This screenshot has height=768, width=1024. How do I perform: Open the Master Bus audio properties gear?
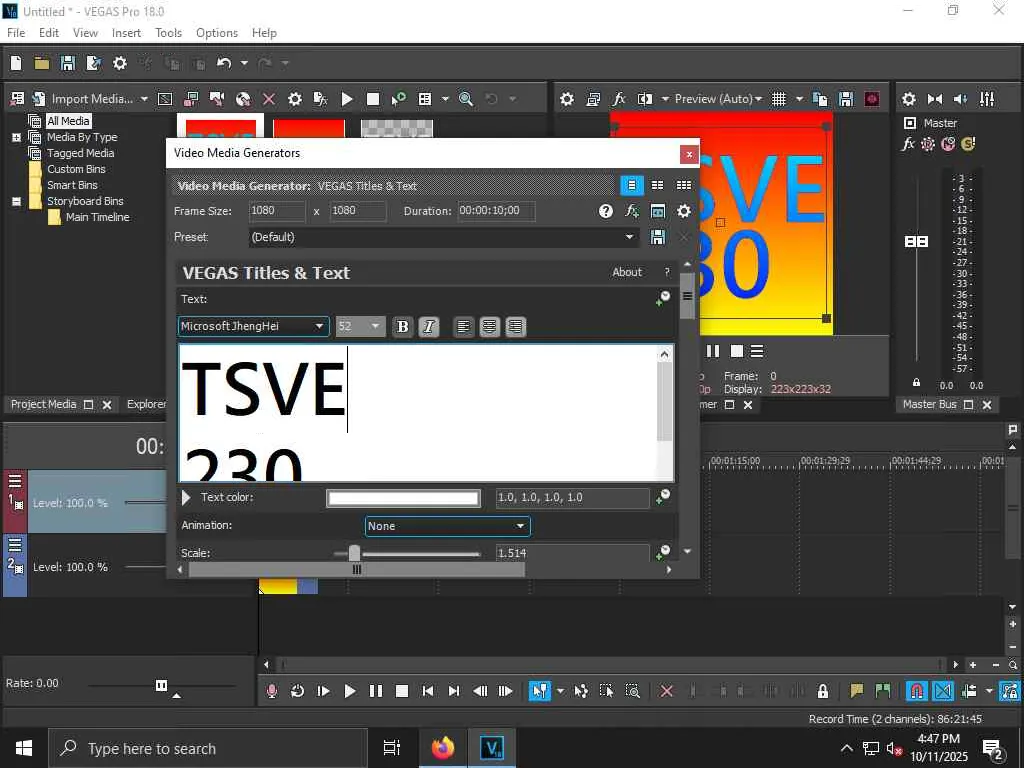(908, 99)
